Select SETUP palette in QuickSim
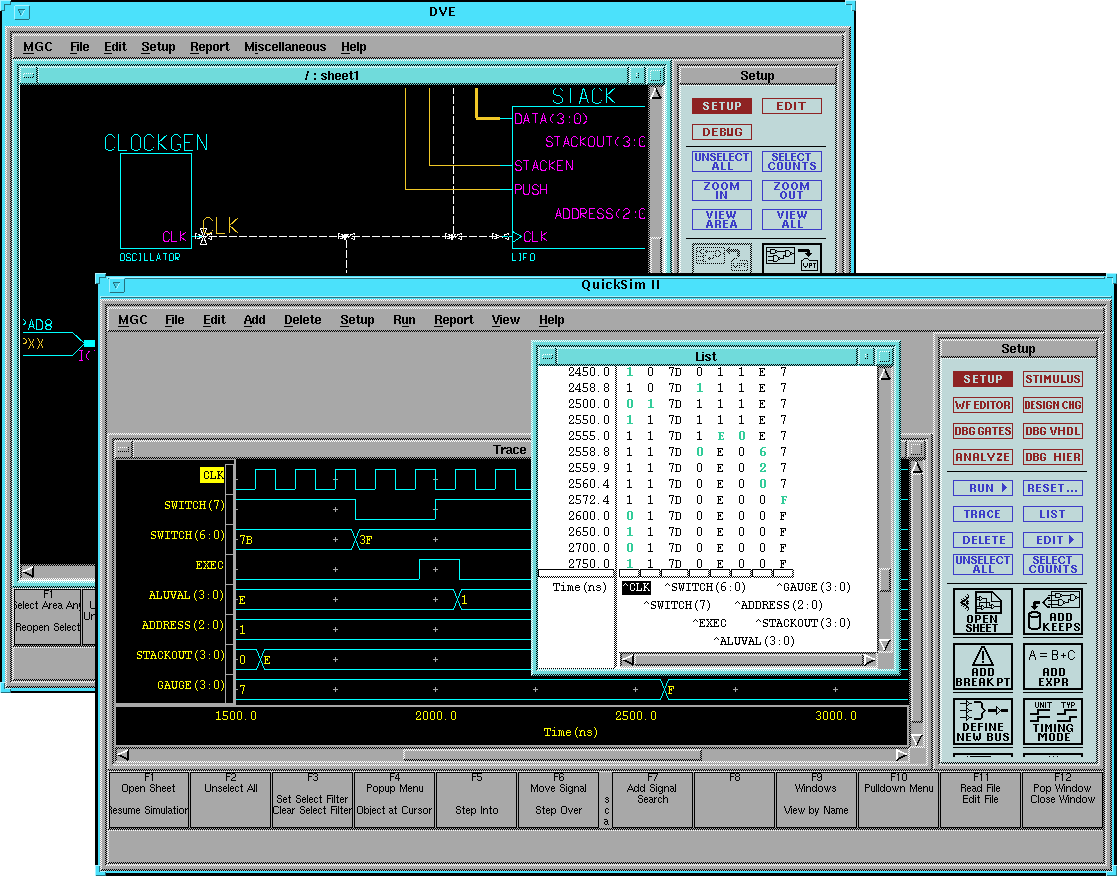Screen dimensions: 1117x876 point(982,379)
